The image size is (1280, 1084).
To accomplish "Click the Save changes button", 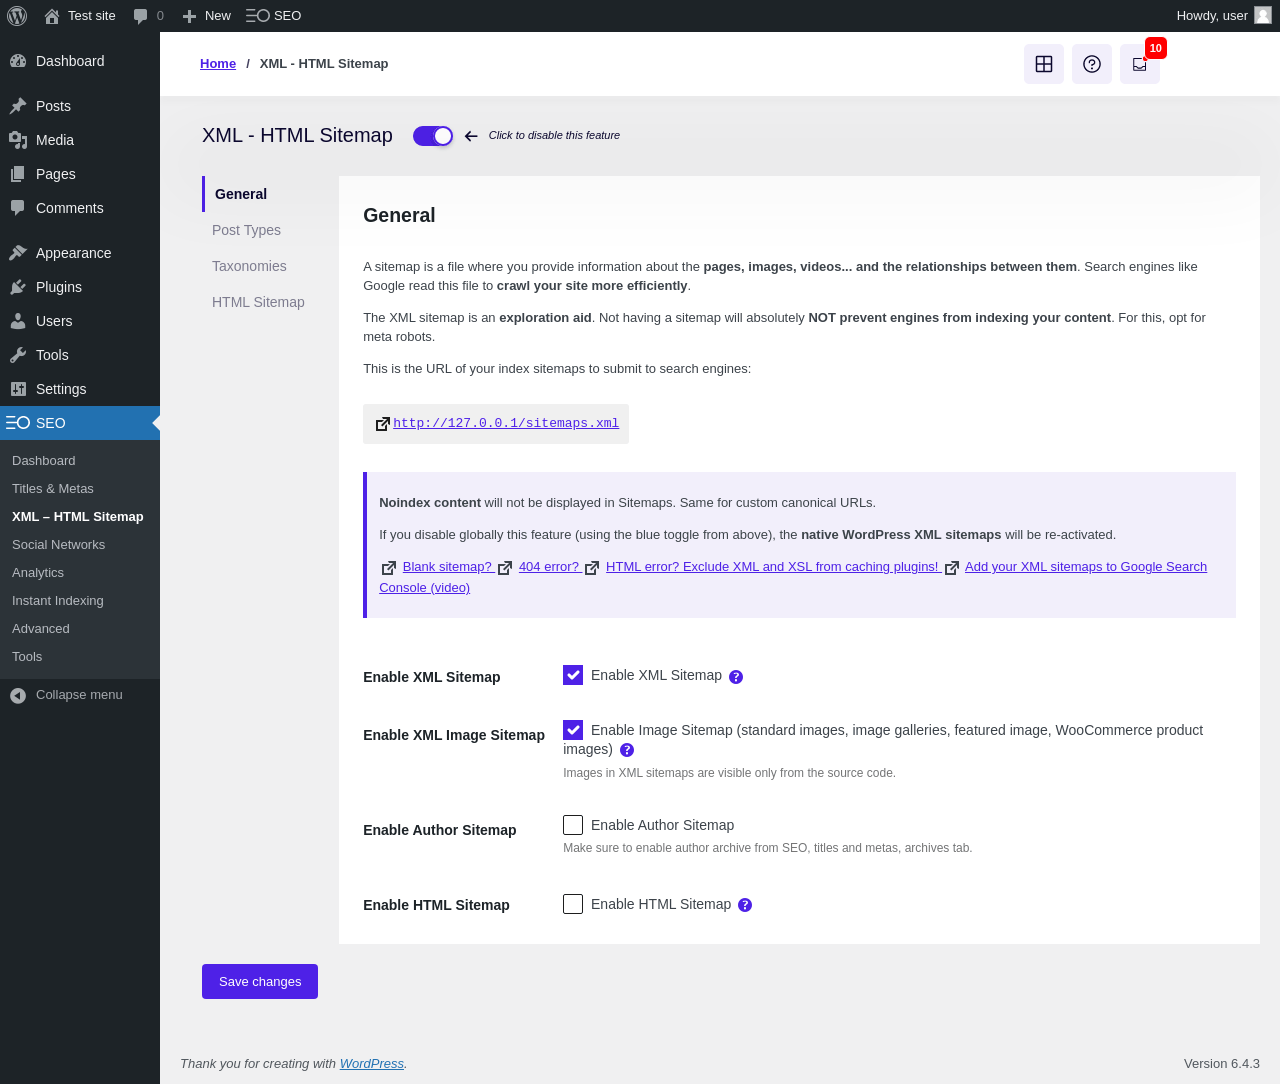I will (260, 981).
